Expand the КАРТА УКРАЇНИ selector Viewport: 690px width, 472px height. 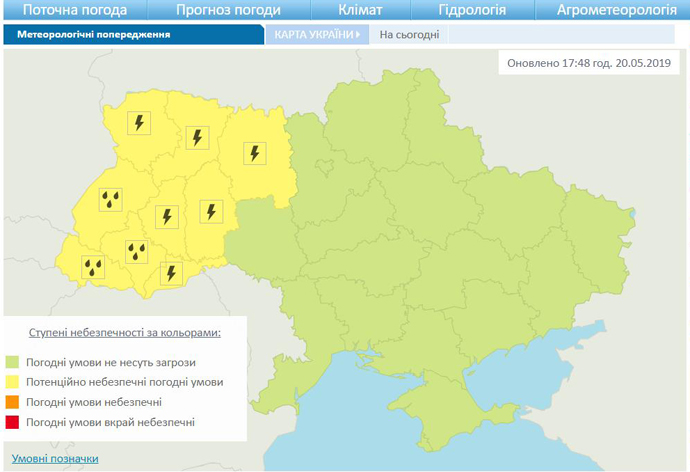[314, 34]
